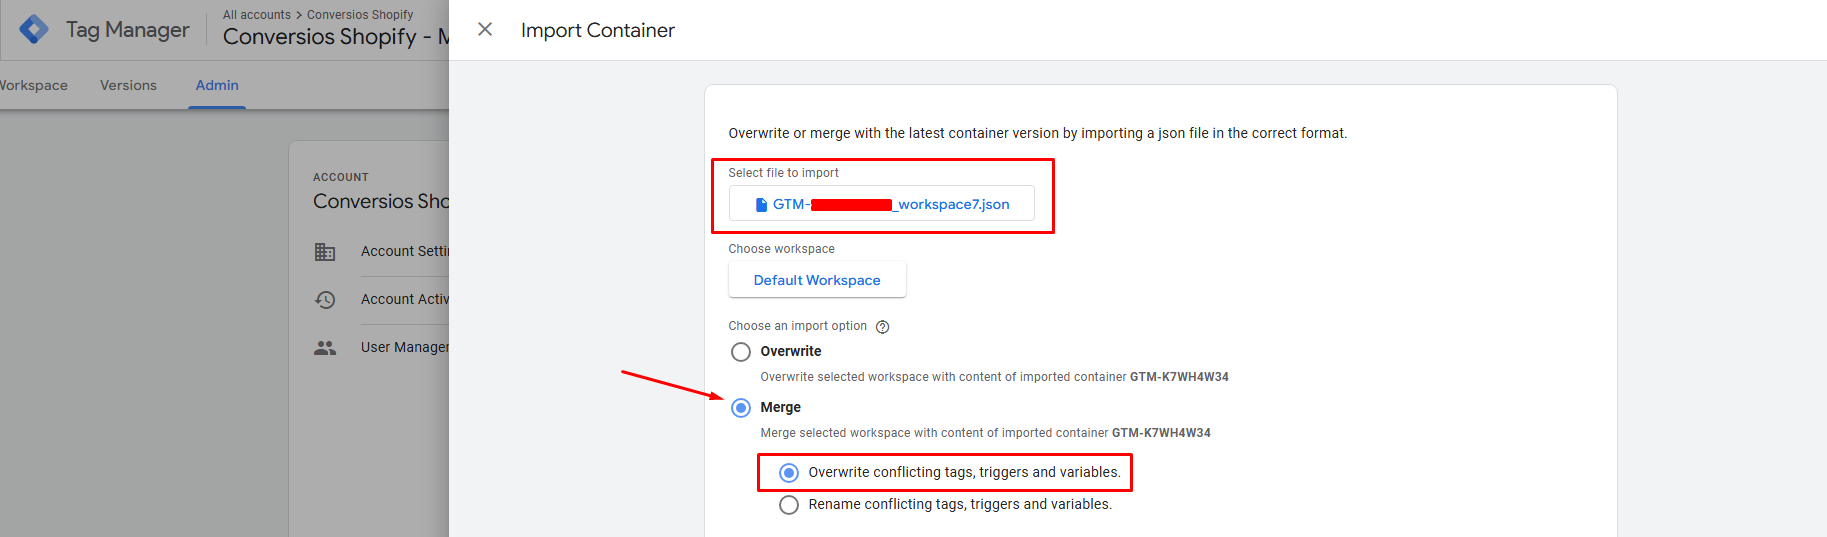Click the Import Container heading

[598, 30]
